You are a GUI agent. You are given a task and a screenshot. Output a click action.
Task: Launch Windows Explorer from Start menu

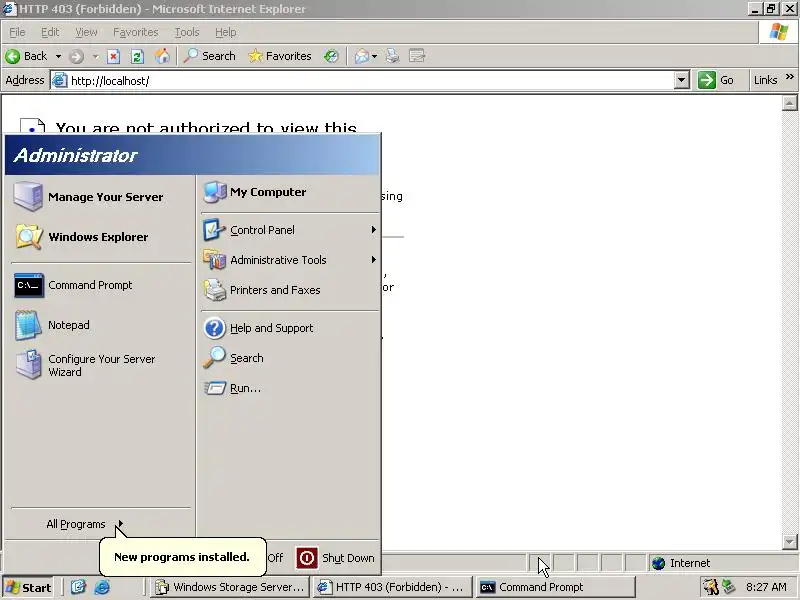(x=100, y=237)
